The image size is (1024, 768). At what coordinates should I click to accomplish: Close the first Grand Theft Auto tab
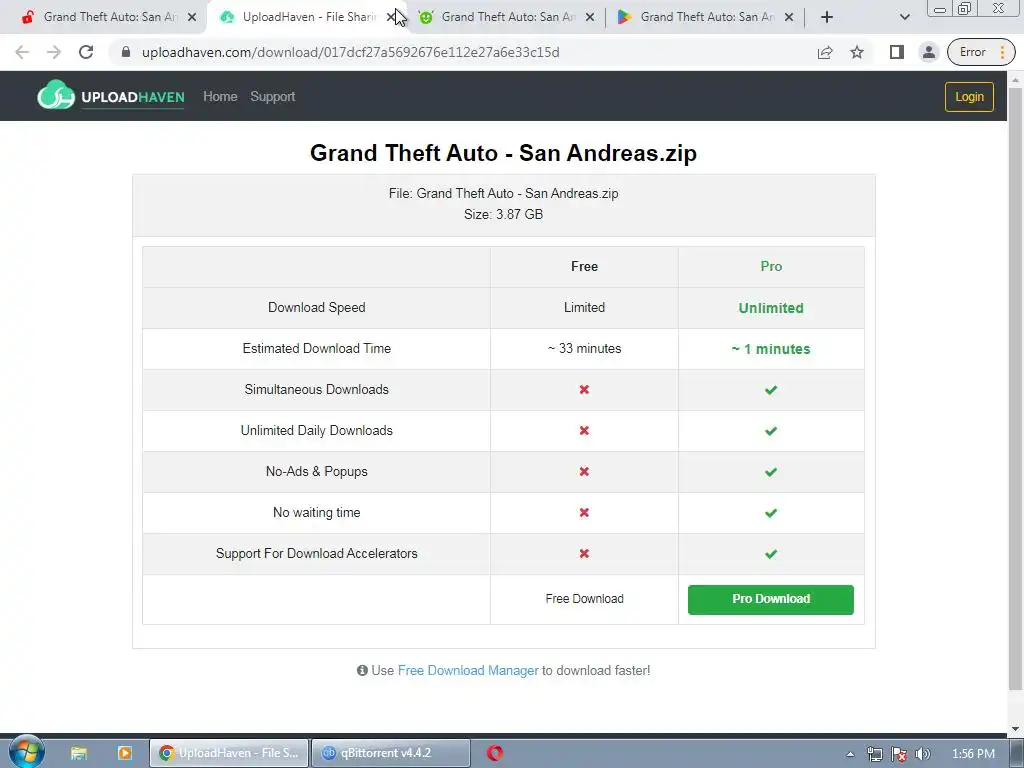(x=192, y=17)
